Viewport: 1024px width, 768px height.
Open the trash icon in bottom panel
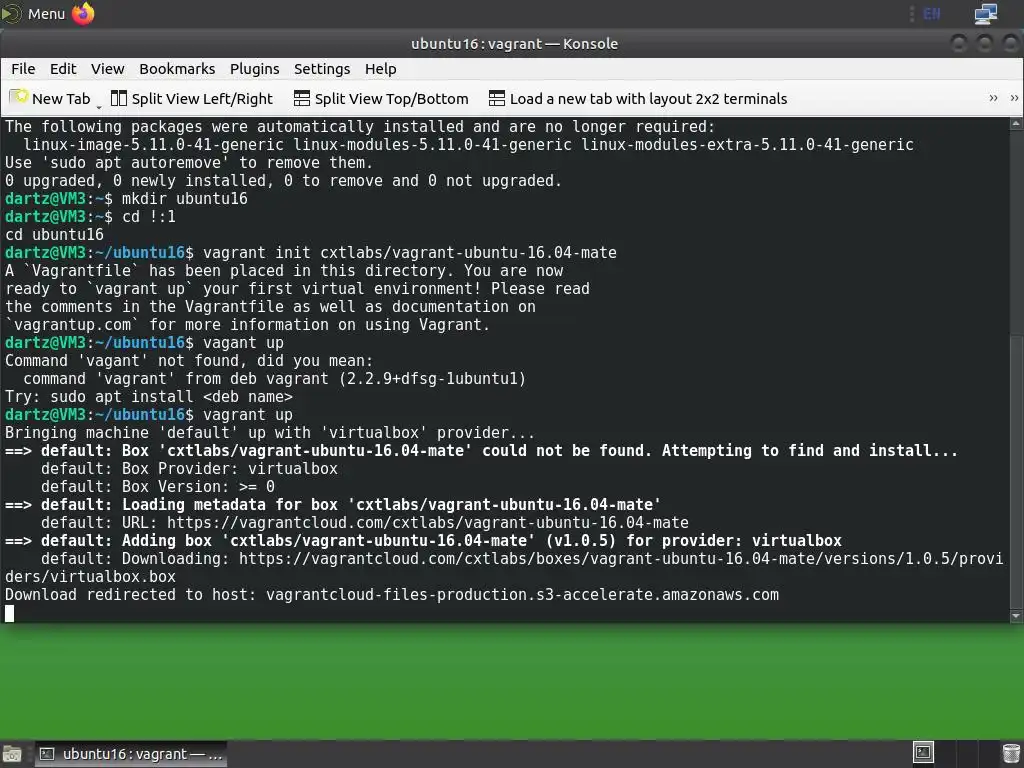[1011, 754]
